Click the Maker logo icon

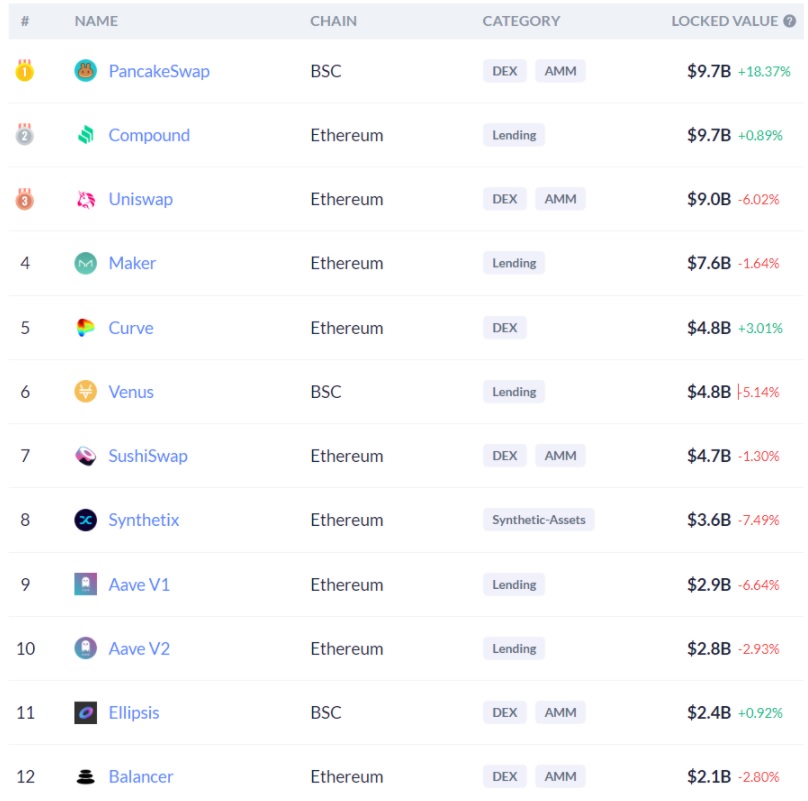pyautogui.click(x=86, y=263)
